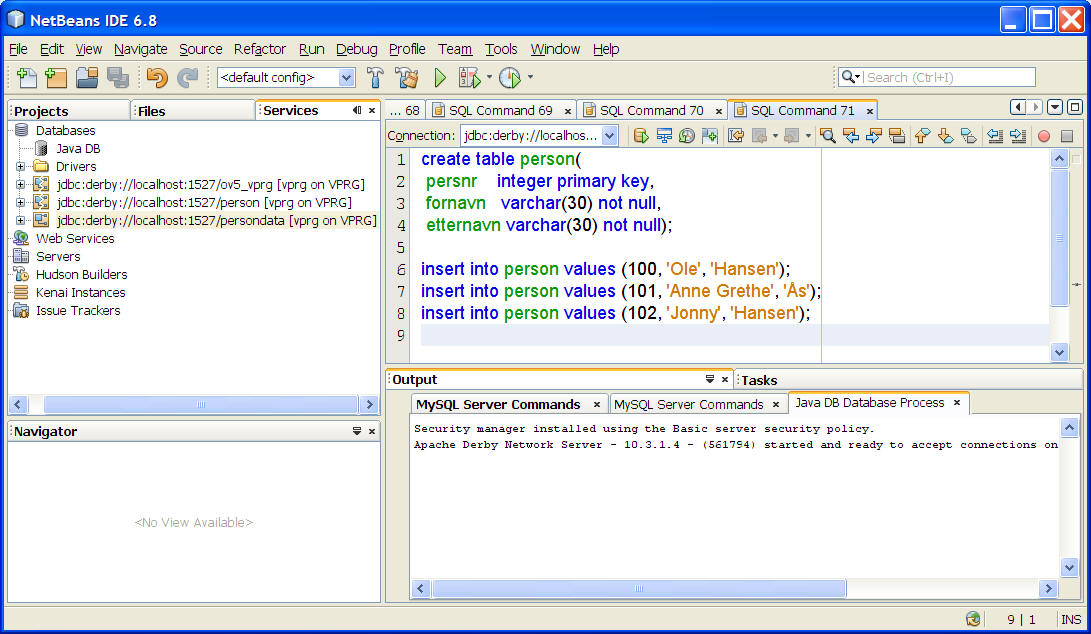Close the Output window panel

(724, 379)
